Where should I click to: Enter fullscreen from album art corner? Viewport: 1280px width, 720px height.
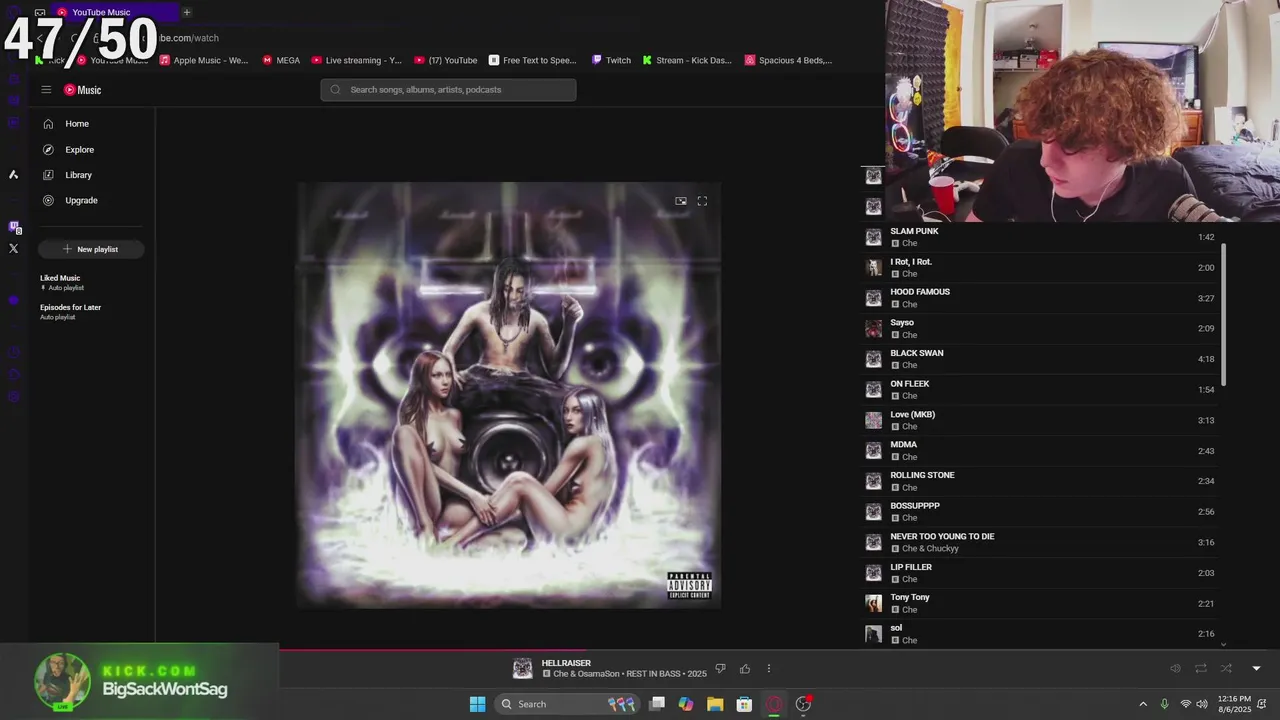point(702,201)
